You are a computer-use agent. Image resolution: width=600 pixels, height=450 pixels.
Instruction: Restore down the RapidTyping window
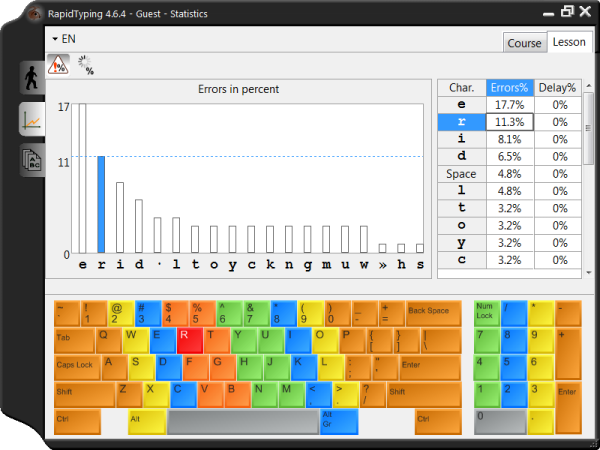click(x=567, y=11)
